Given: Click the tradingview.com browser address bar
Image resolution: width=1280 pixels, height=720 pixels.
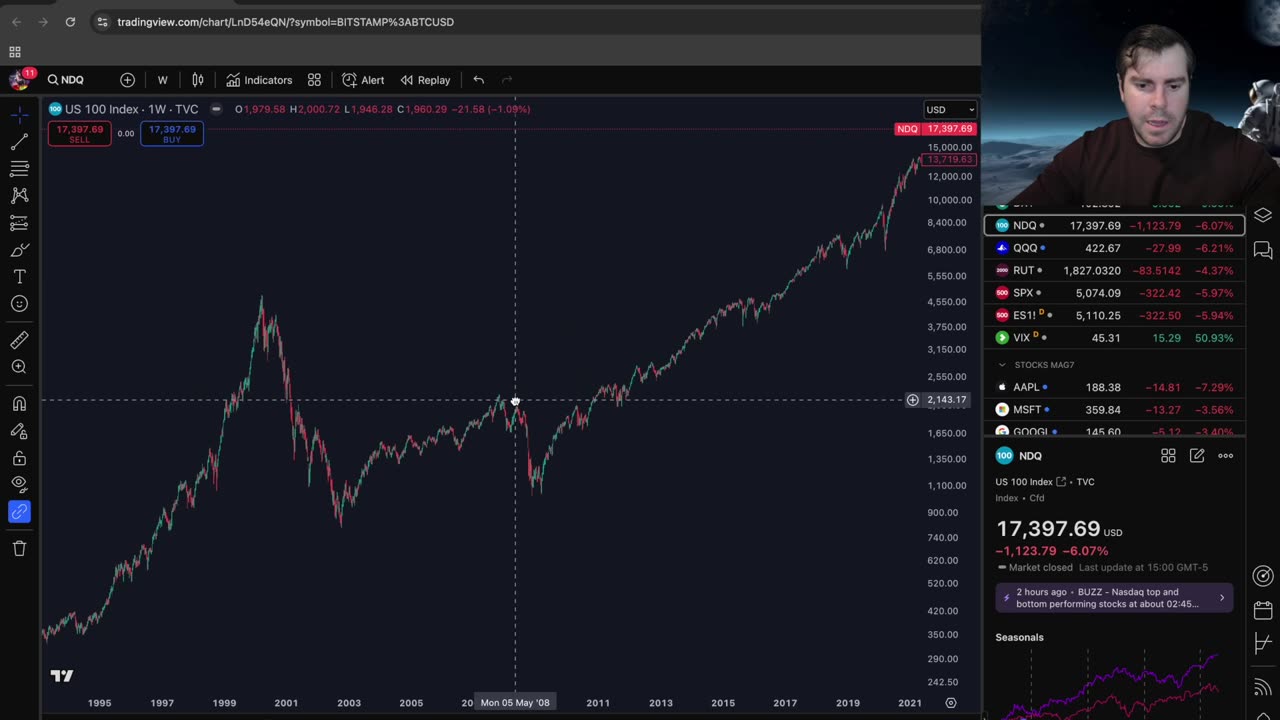Looking at the screenshot, I should coord(285,22).
